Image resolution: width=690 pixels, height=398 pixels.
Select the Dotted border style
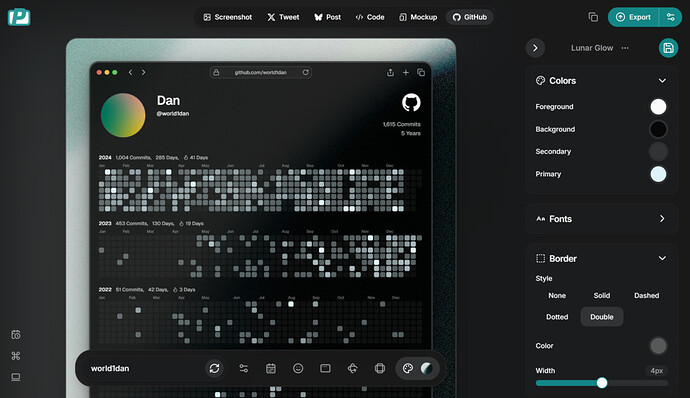click(557, 317)
